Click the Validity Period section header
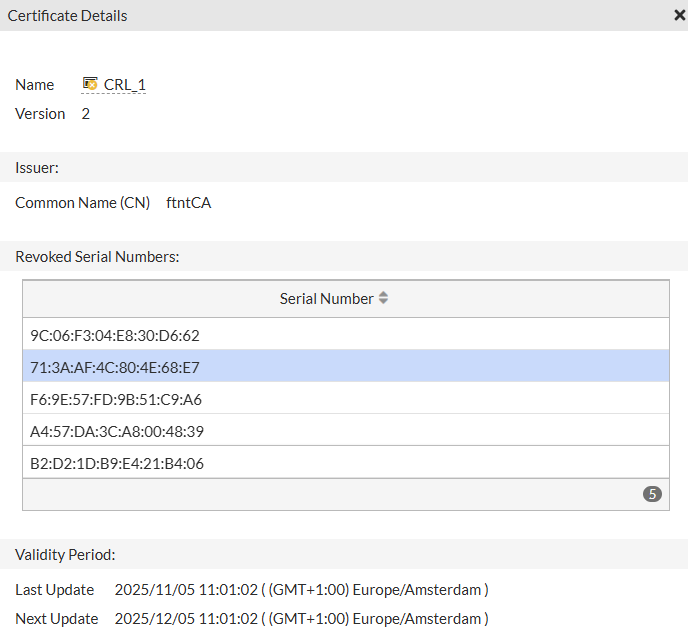The height and width of the screenshot is (633, 688). (65, 553)
